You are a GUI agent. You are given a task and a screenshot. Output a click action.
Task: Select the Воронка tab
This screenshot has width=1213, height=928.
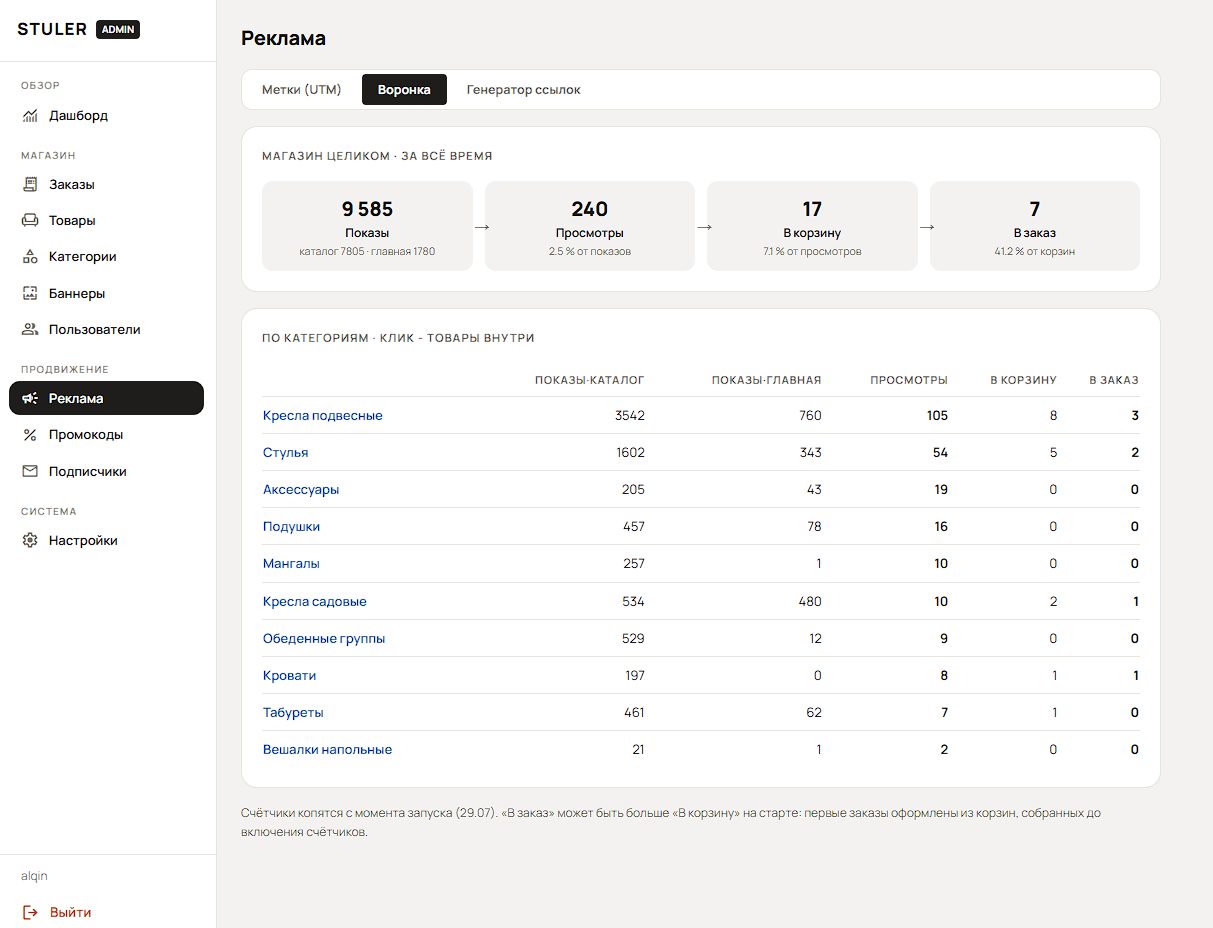(404, 90)
